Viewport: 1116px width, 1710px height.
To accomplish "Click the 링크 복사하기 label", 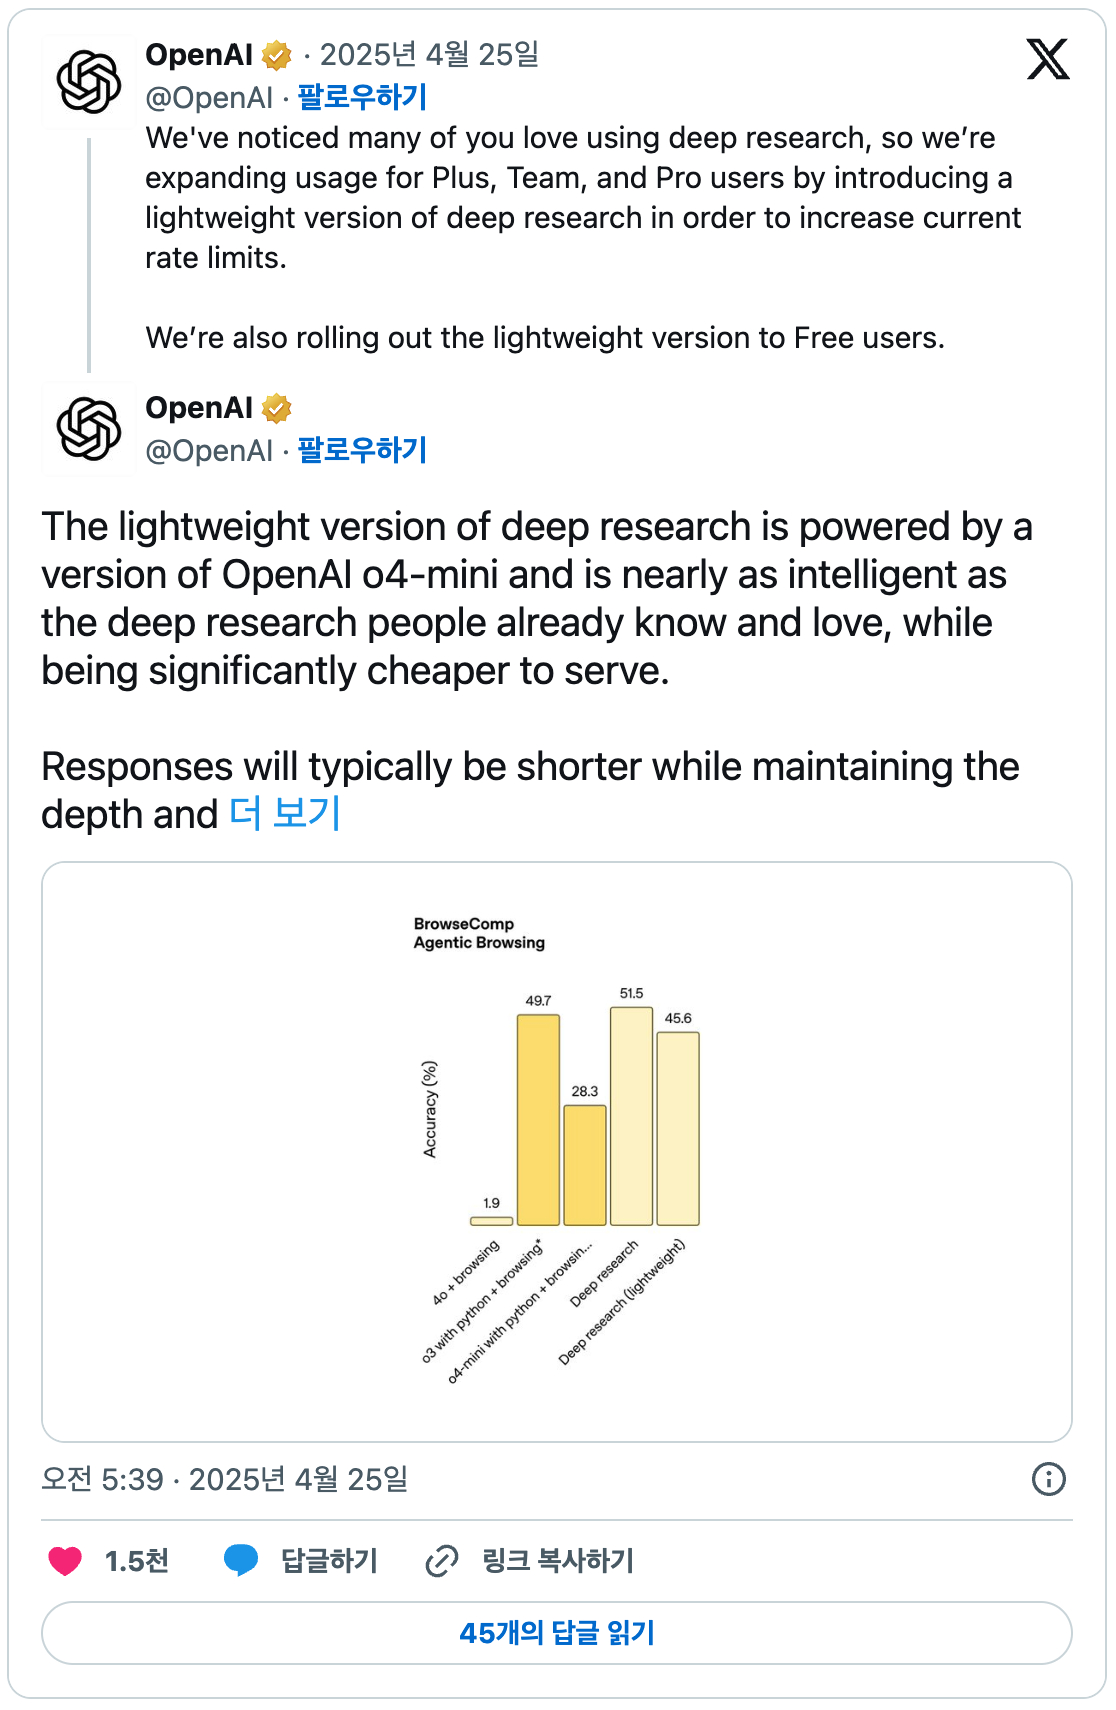I will click(558, 1560).
